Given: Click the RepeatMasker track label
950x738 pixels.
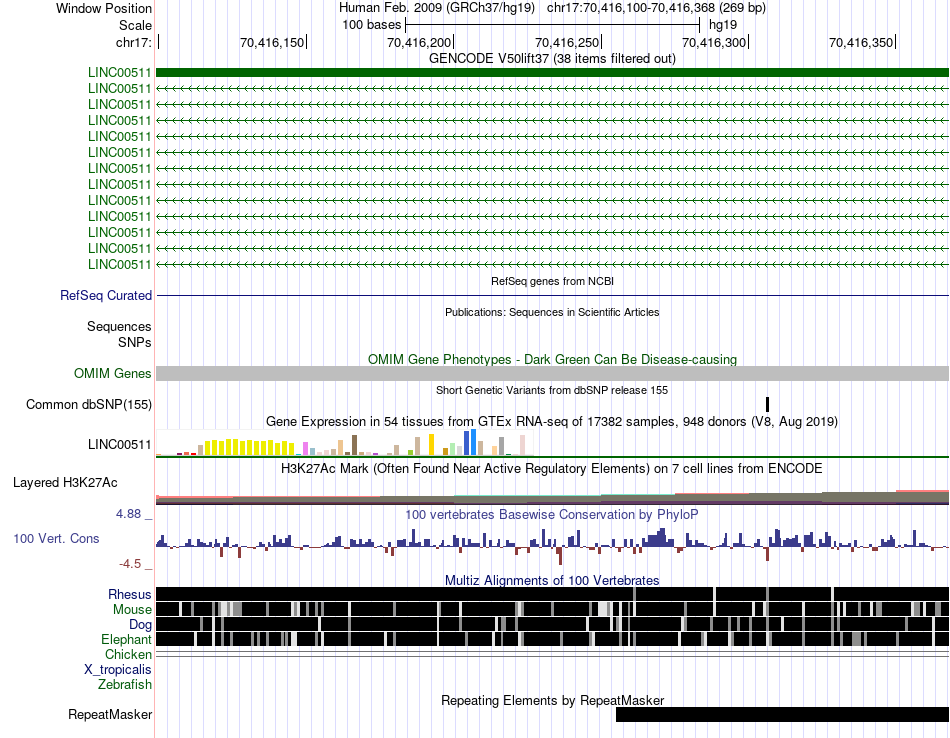Looking at the screenshot, I should click(x=110, y=714).
